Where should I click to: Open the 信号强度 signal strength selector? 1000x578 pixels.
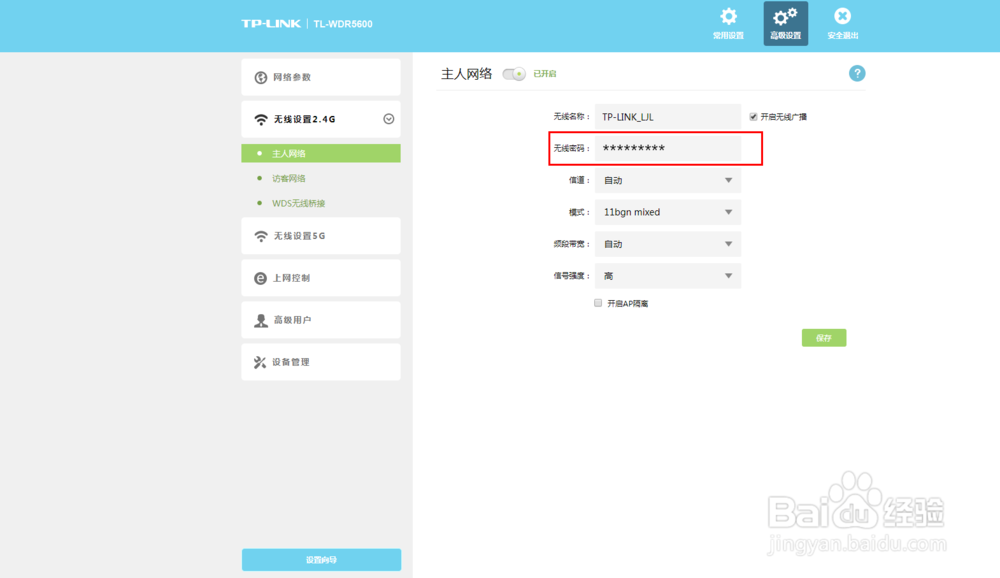[667, 275]
